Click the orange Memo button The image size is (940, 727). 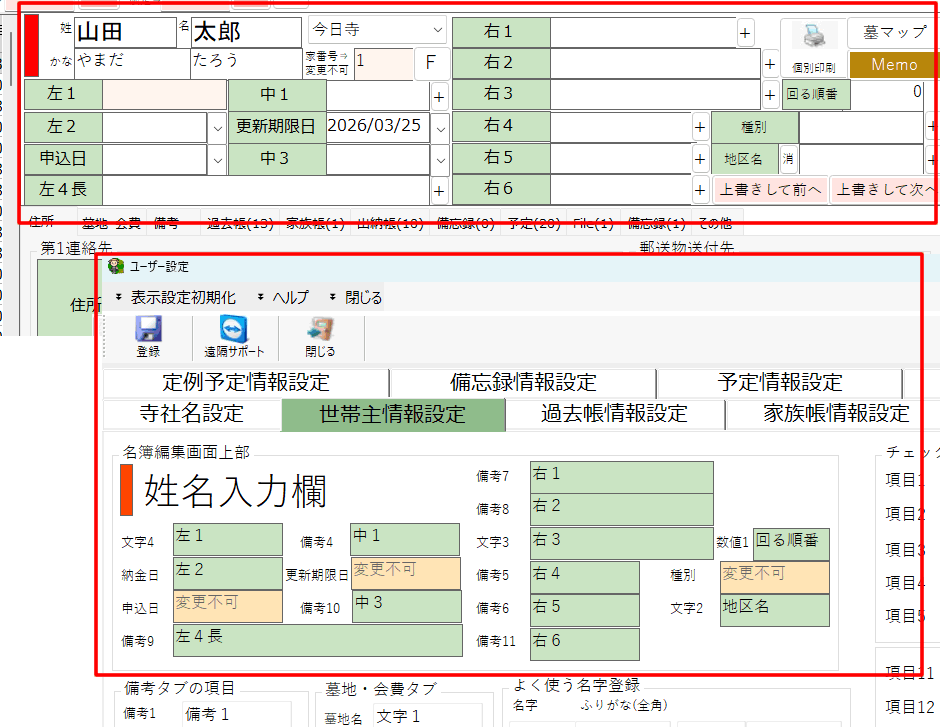click(x=894, y=65)
